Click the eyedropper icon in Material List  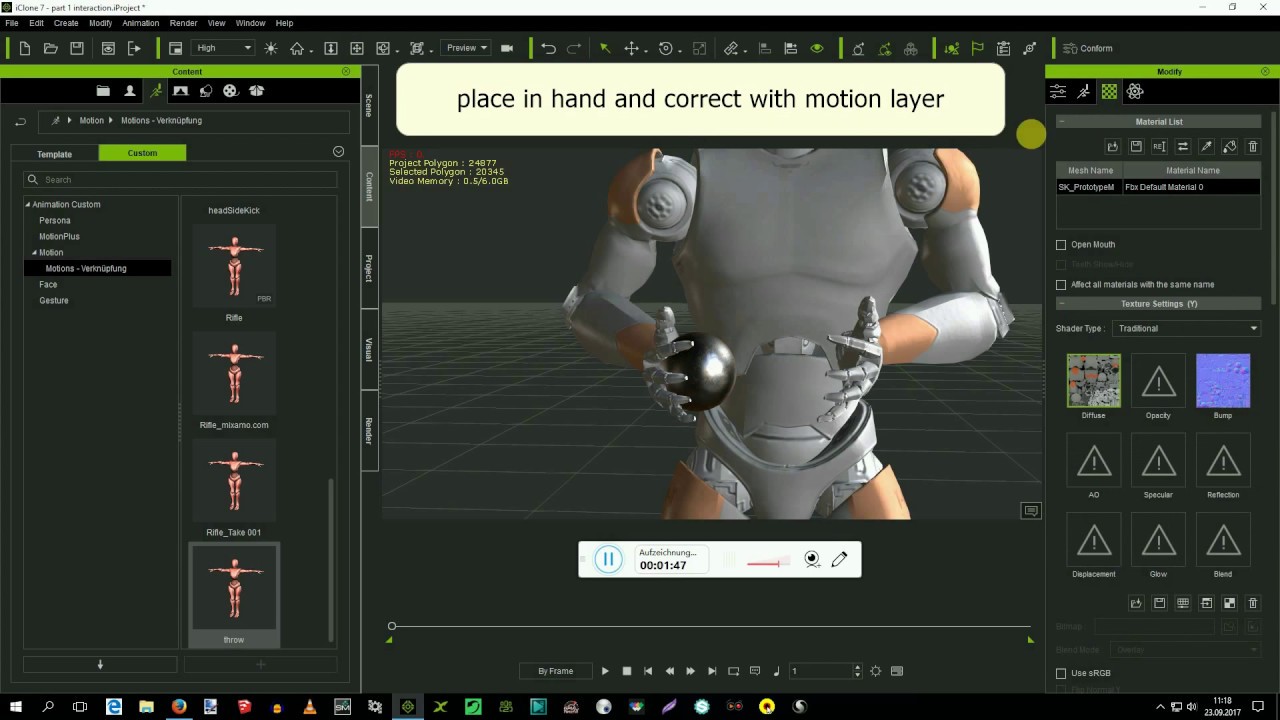tap(1206, 147)
